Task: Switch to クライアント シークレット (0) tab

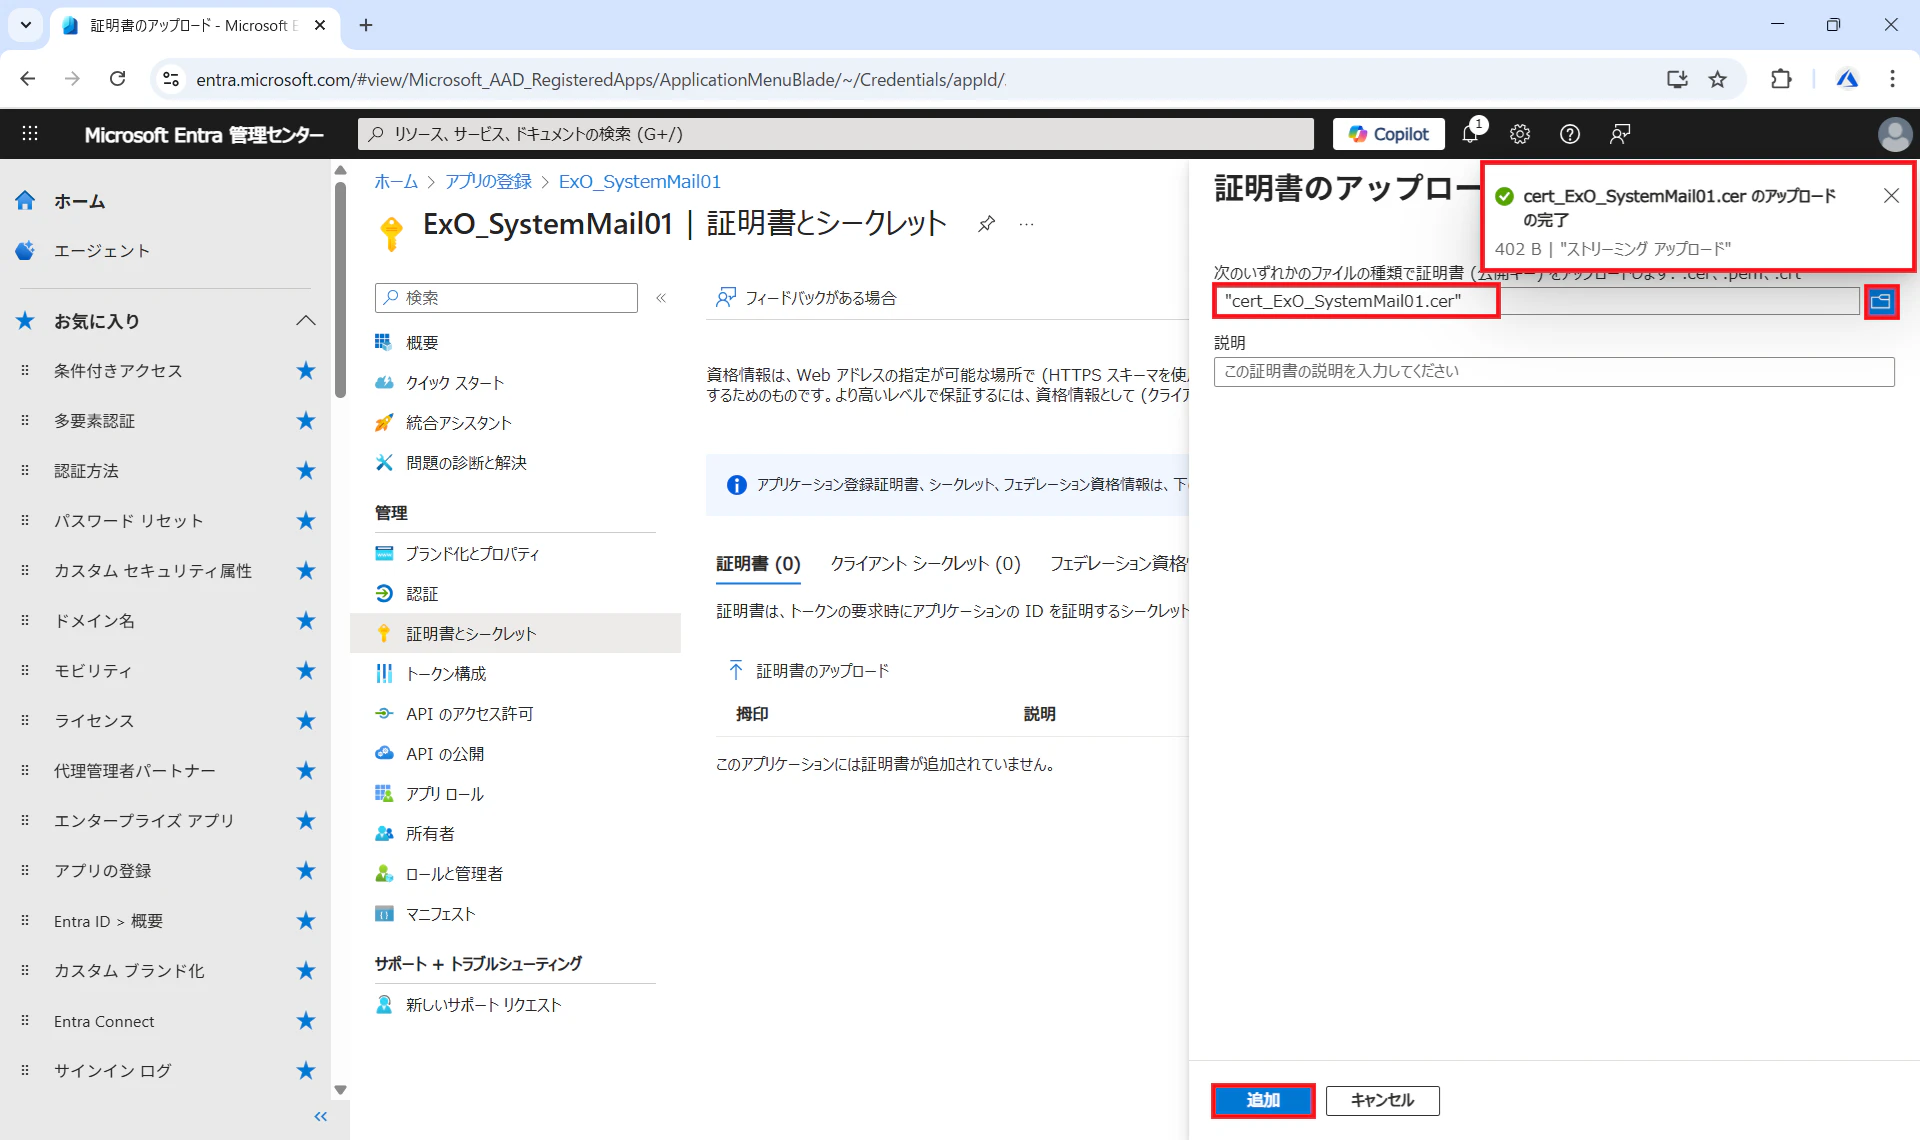Action: point(925,564)
